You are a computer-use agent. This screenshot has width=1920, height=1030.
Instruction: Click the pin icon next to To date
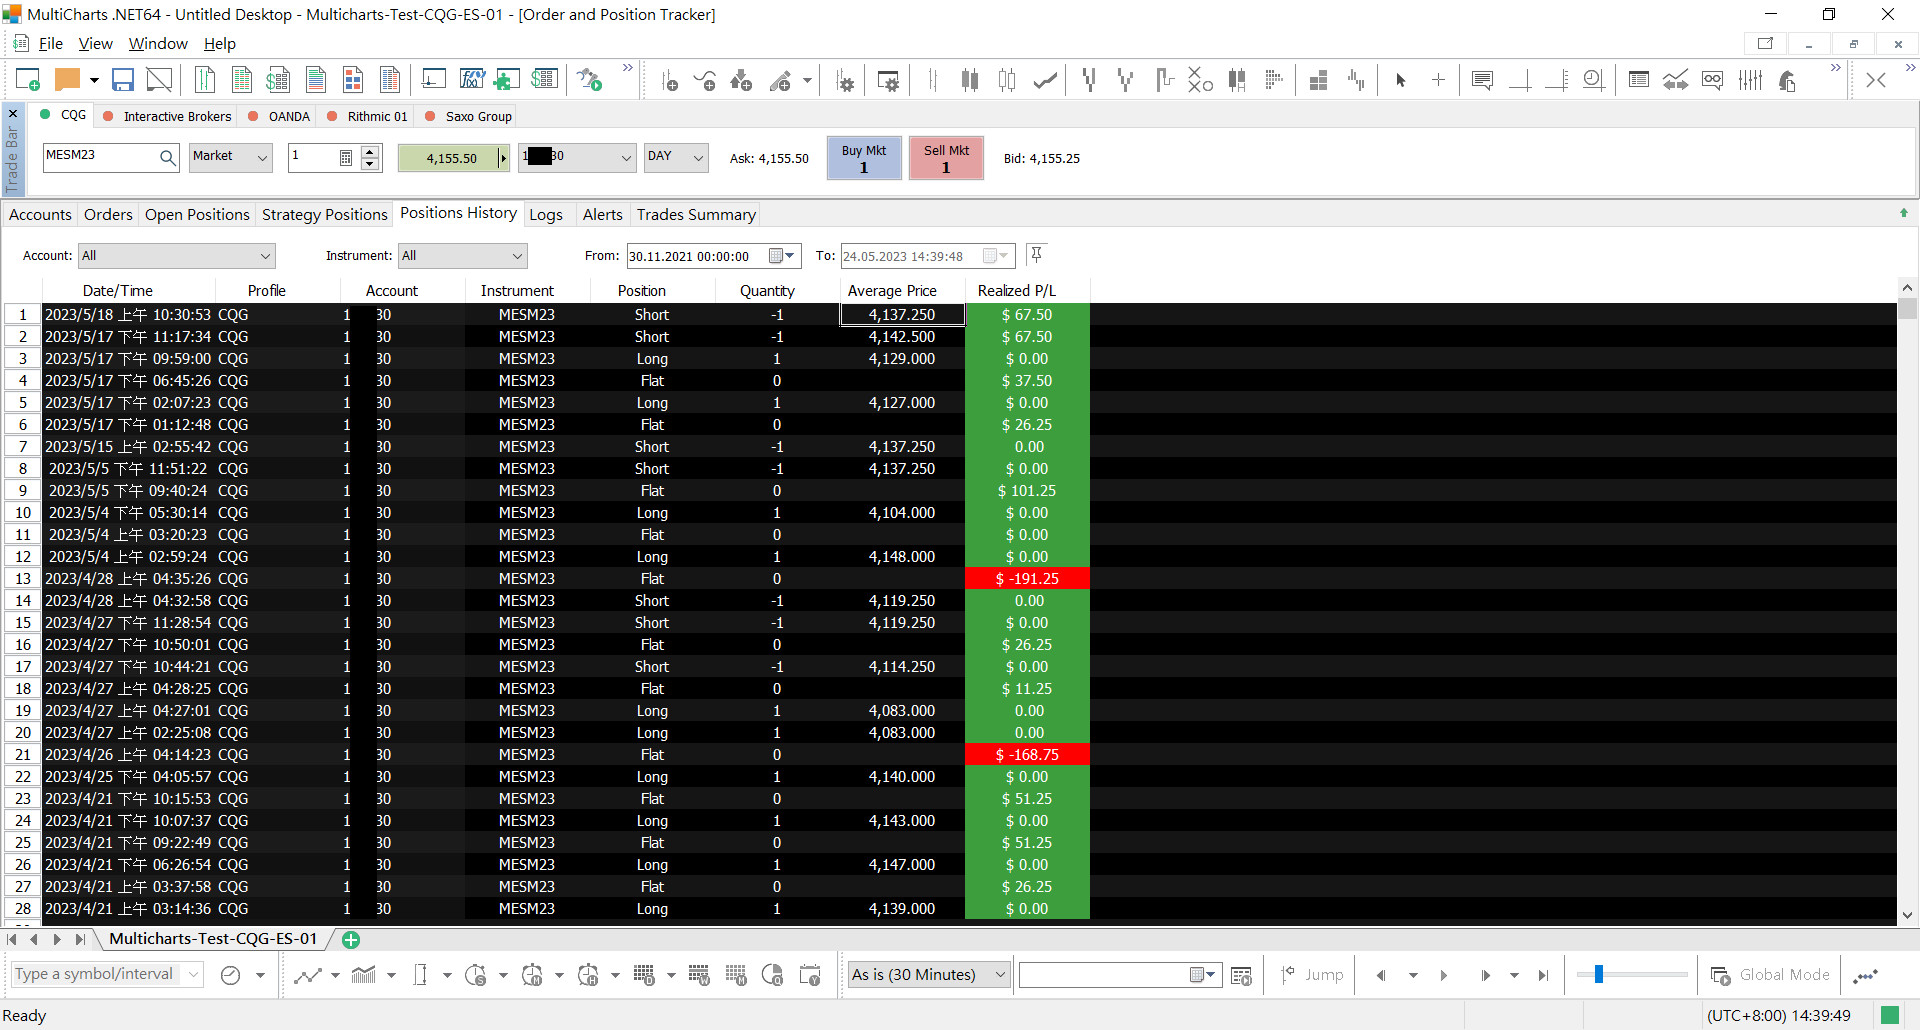[x=1037, y=255]
